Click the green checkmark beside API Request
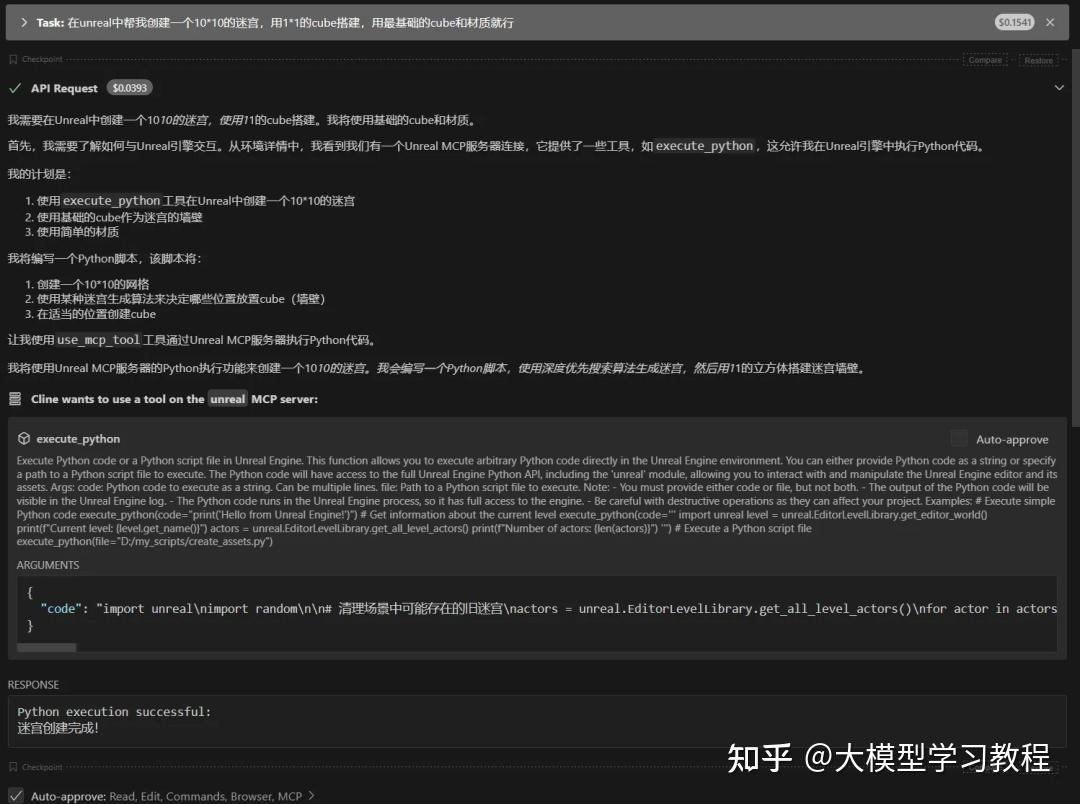 pos(15,87)
